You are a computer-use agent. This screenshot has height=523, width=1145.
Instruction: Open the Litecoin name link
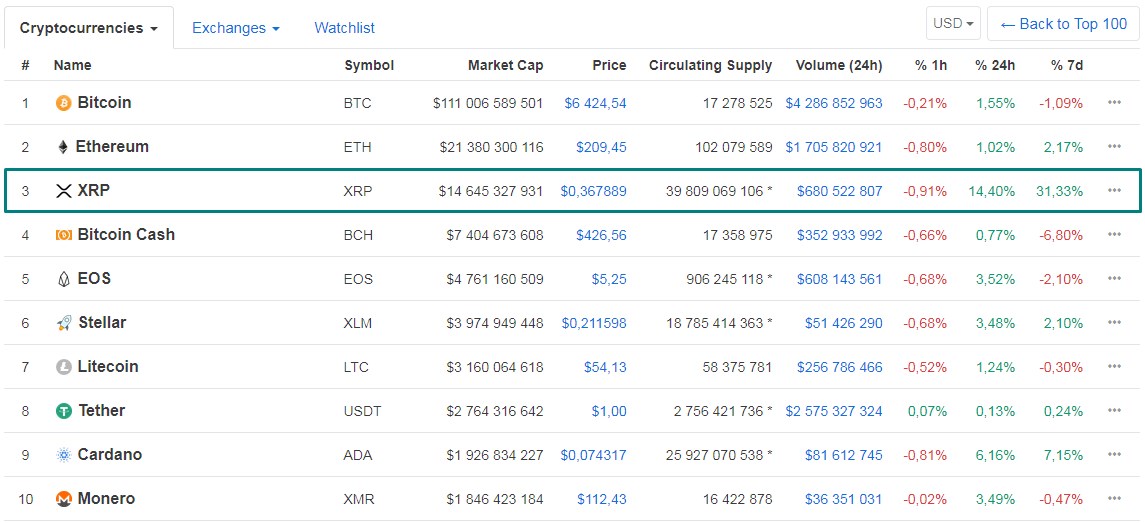click(108, 367)
